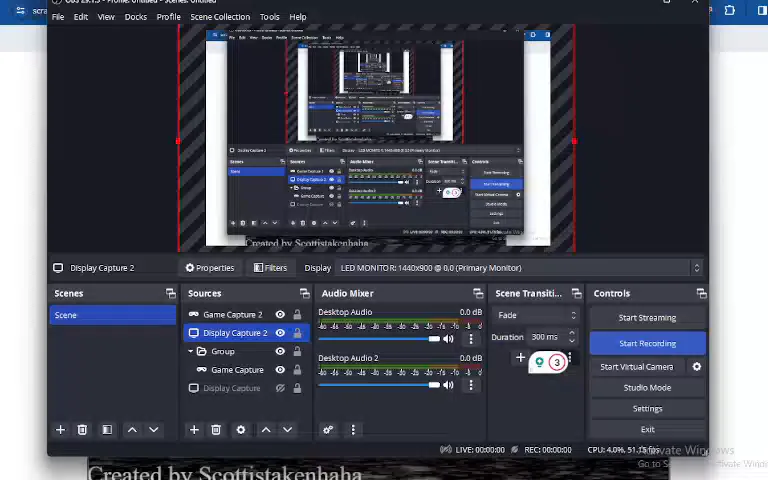Mute the Desktop Audio 2 speaker icon

(448, 385)
